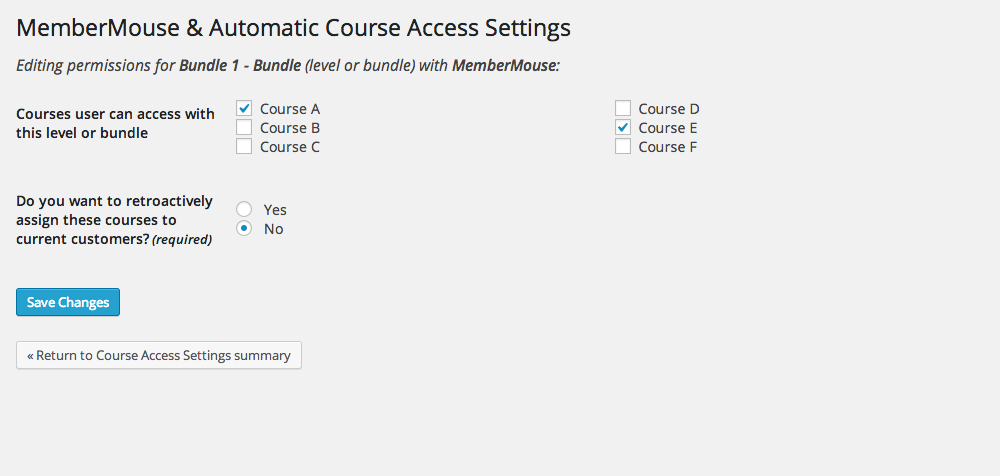Click the MemberMouse page title heading
This screenshot has height=476, width=1000.
pyautogui.click(x=293, y=28)
